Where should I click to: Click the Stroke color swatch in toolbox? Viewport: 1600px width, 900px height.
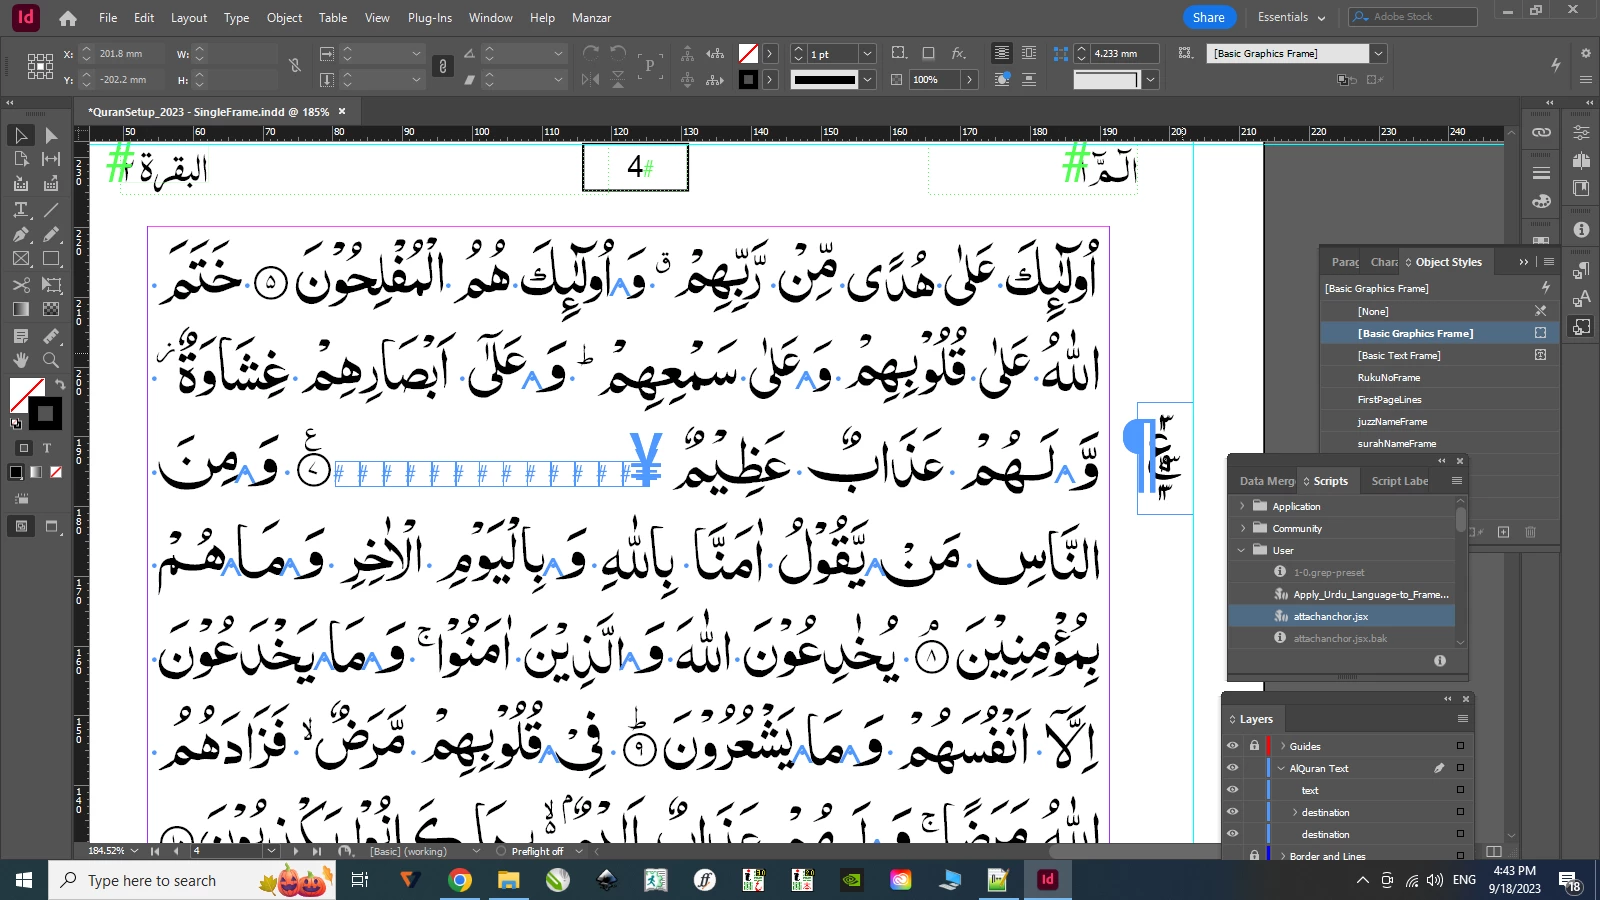(x=45, y=413)
